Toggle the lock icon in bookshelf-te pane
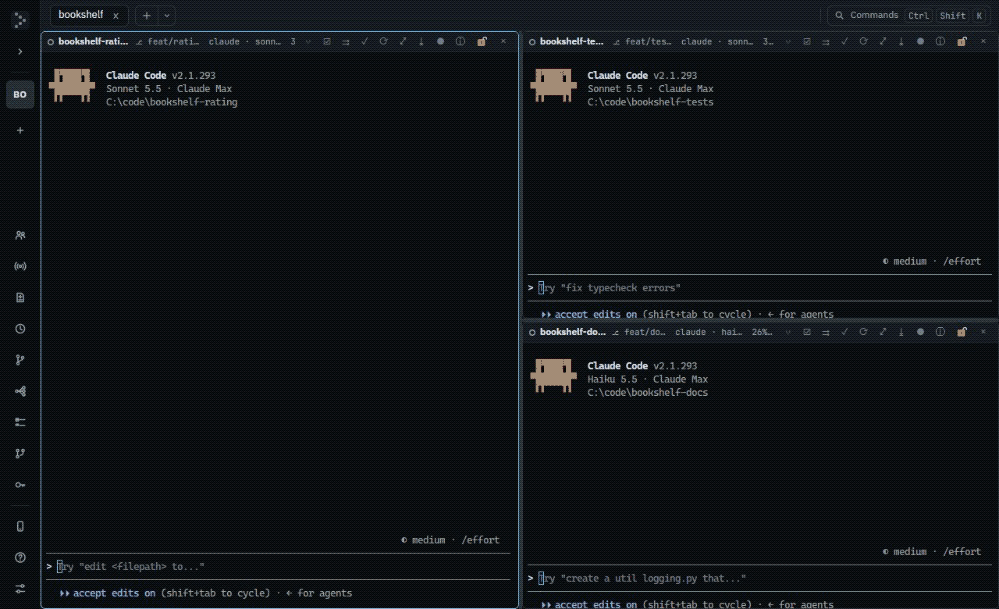 tap(961, 41)
